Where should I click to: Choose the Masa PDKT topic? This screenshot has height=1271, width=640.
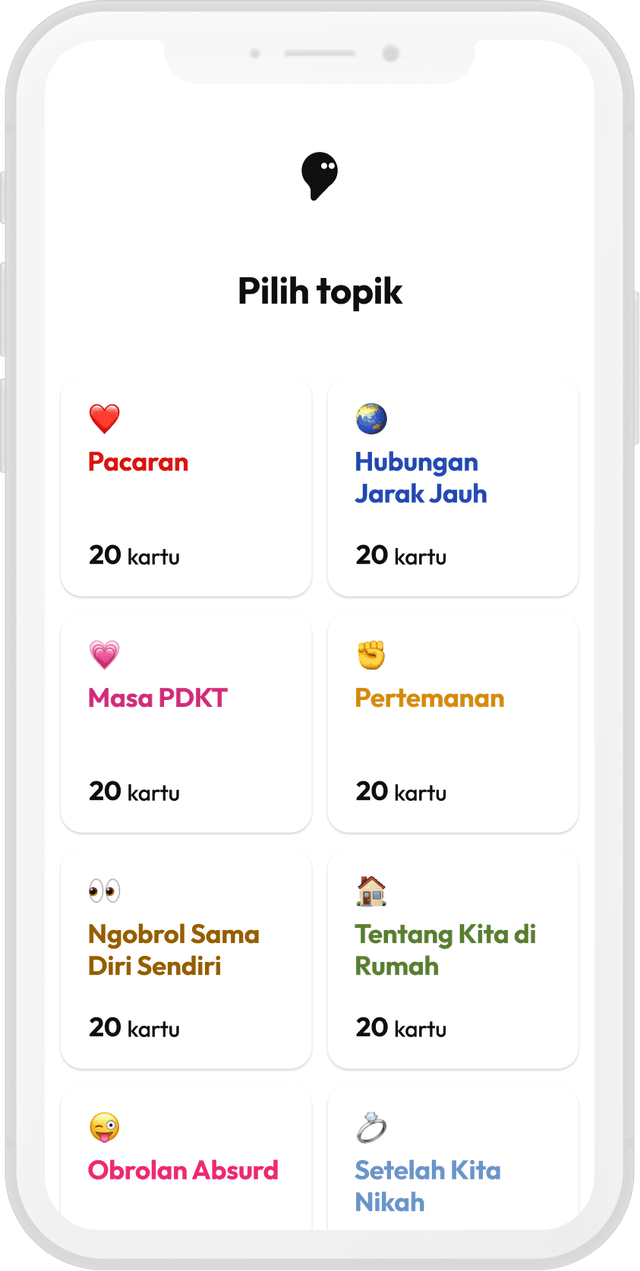pyautogui.click(x=186, y=723)
